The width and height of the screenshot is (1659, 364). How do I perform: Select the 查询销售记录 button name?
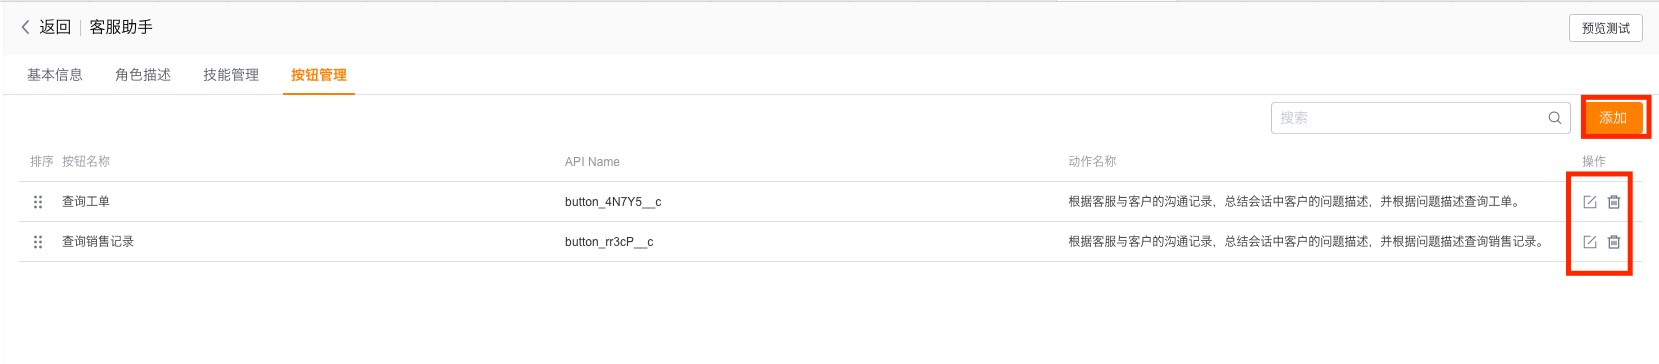pyautogui.click(x=98, y=242)
